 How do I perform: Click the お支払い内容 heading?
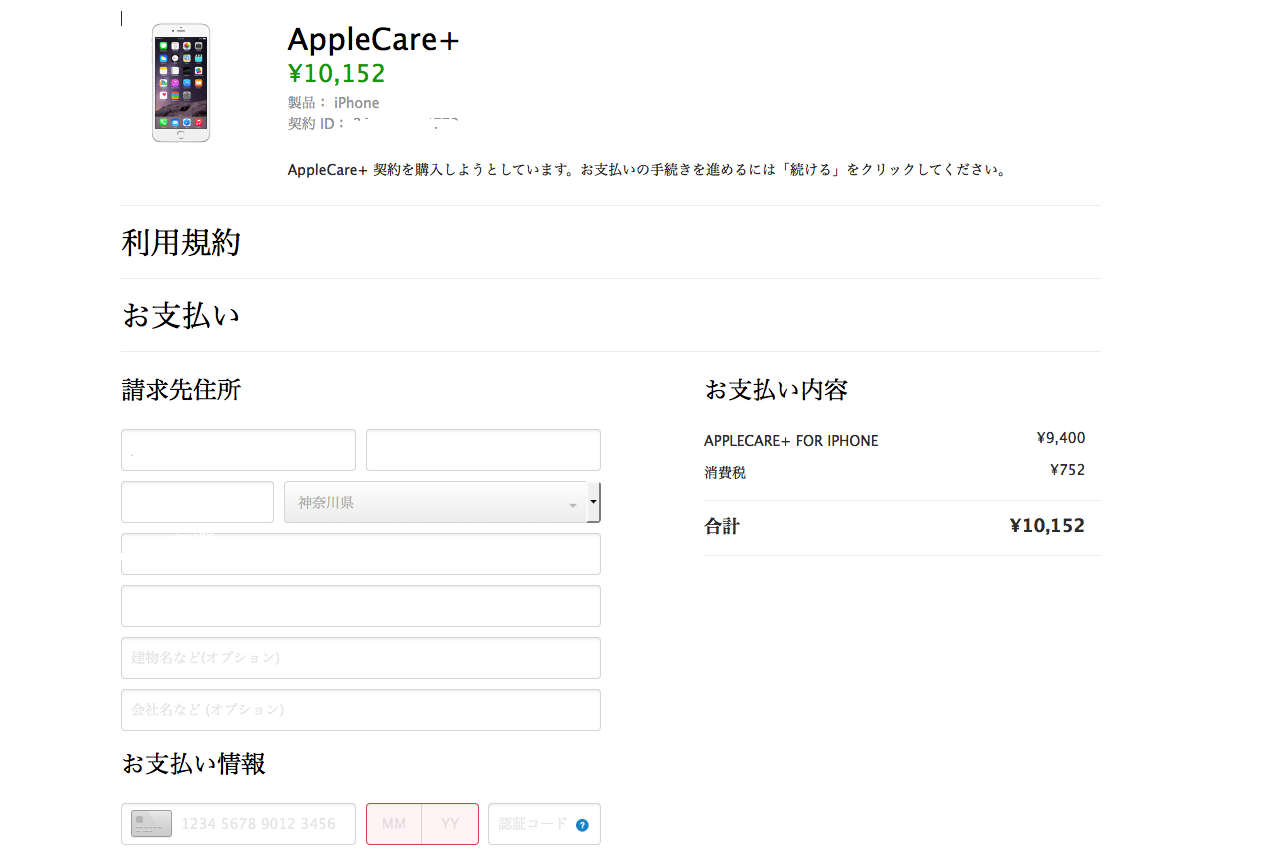pyautogui.click(x=776, y=390)
